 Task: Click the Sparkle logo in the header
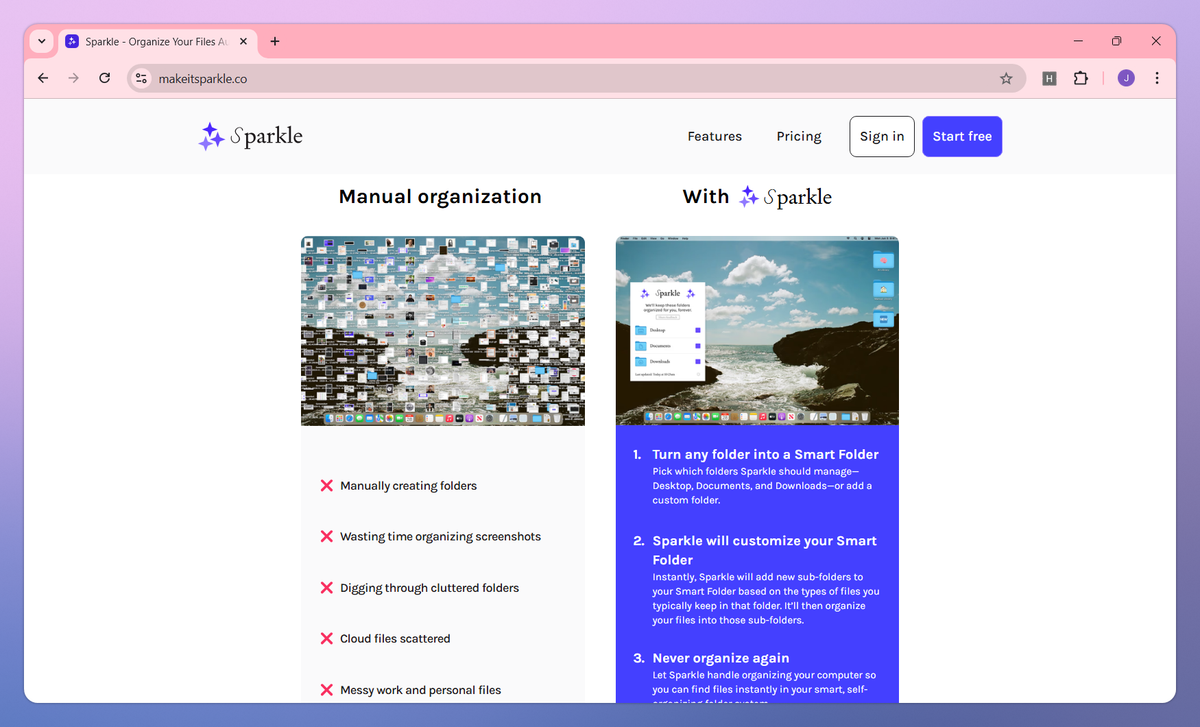point(250,136)
